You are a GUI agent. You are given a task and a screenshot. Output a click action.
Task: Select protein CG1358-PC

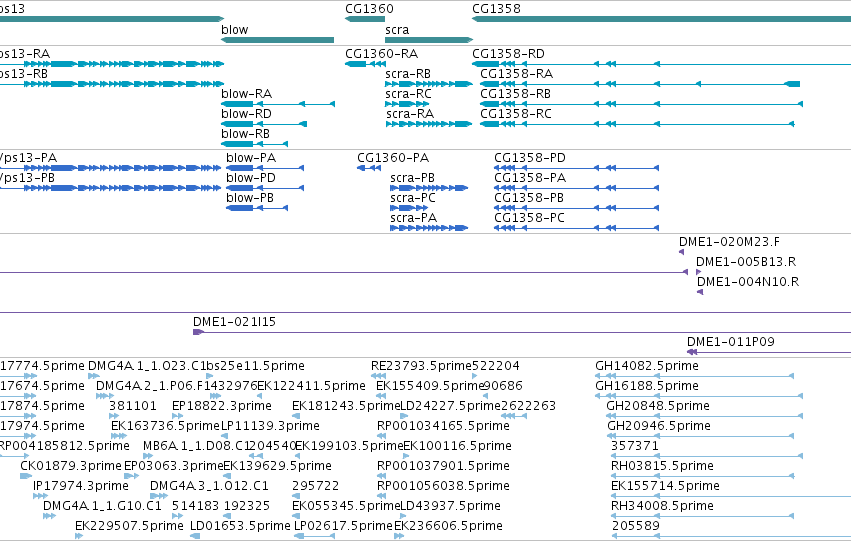click(576, 228)
